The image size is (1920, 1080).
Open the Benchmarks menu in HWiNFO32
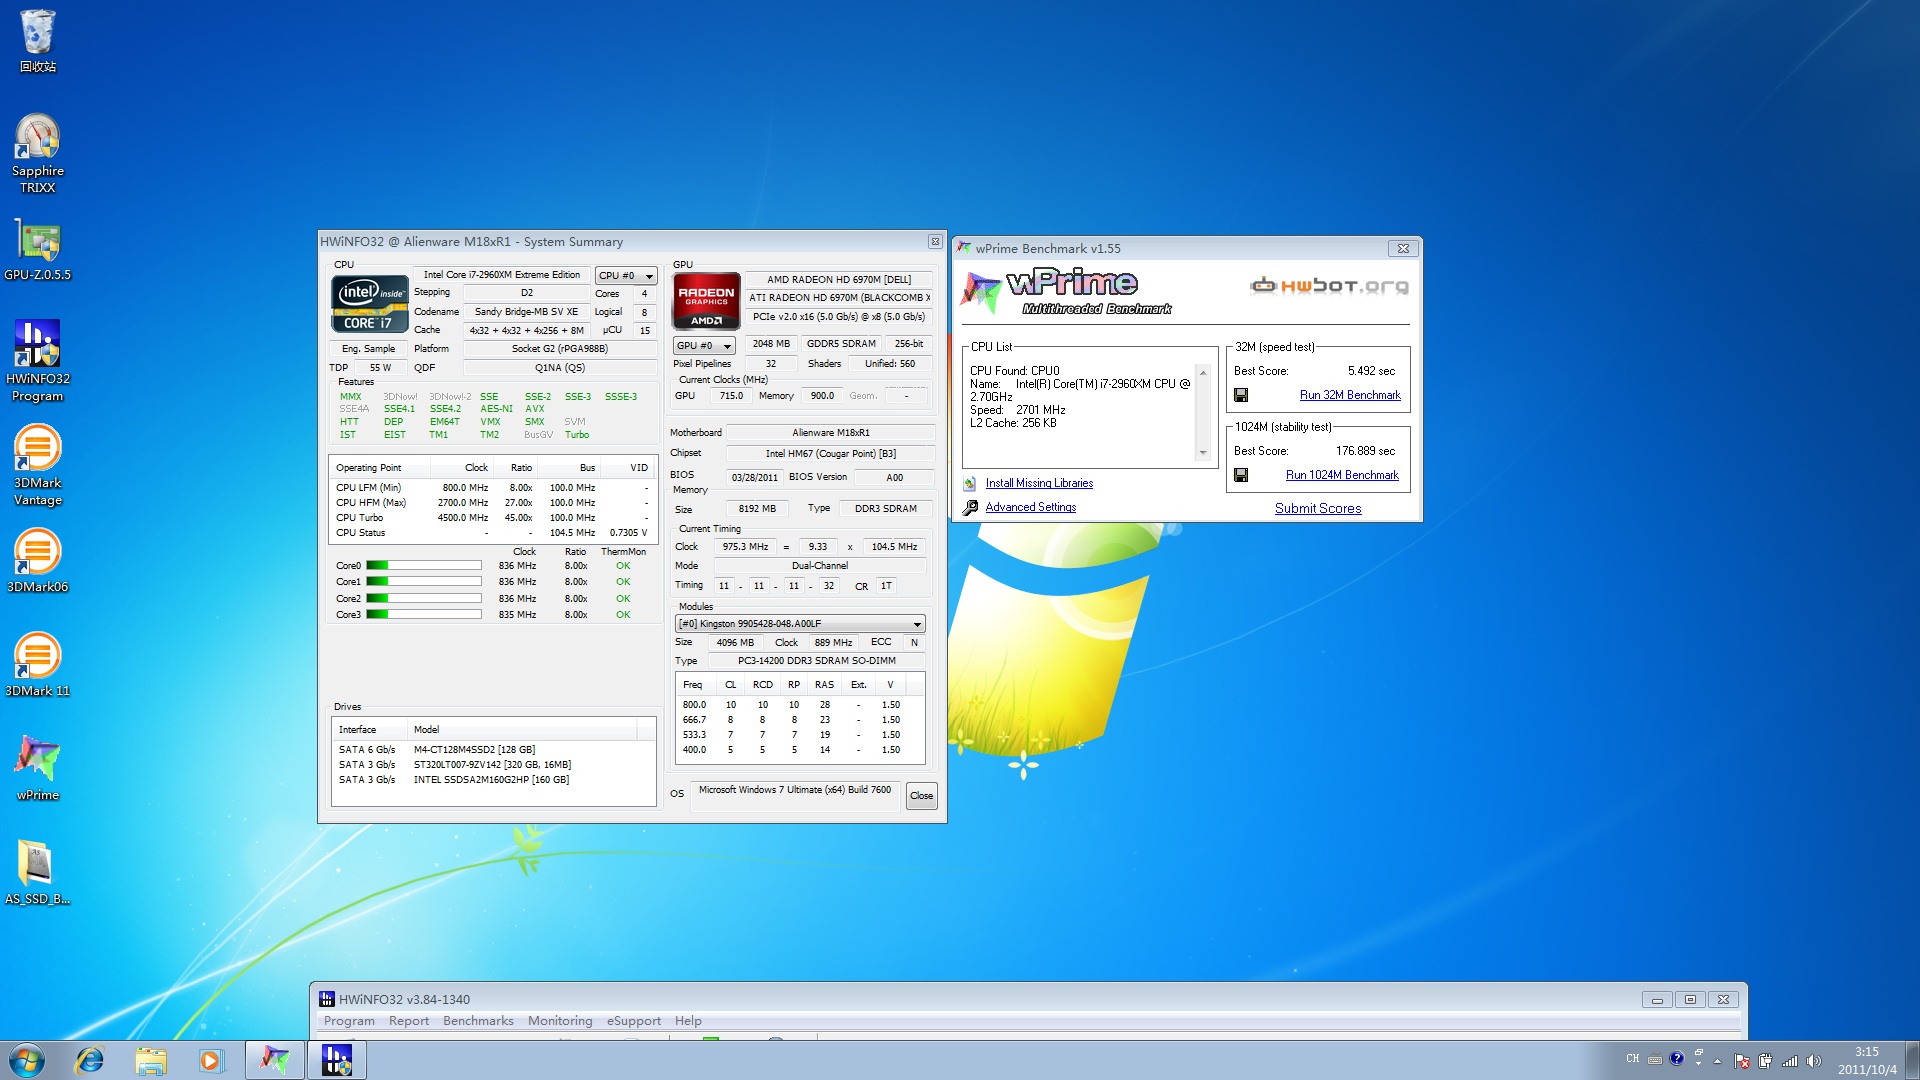point(478,1021)
